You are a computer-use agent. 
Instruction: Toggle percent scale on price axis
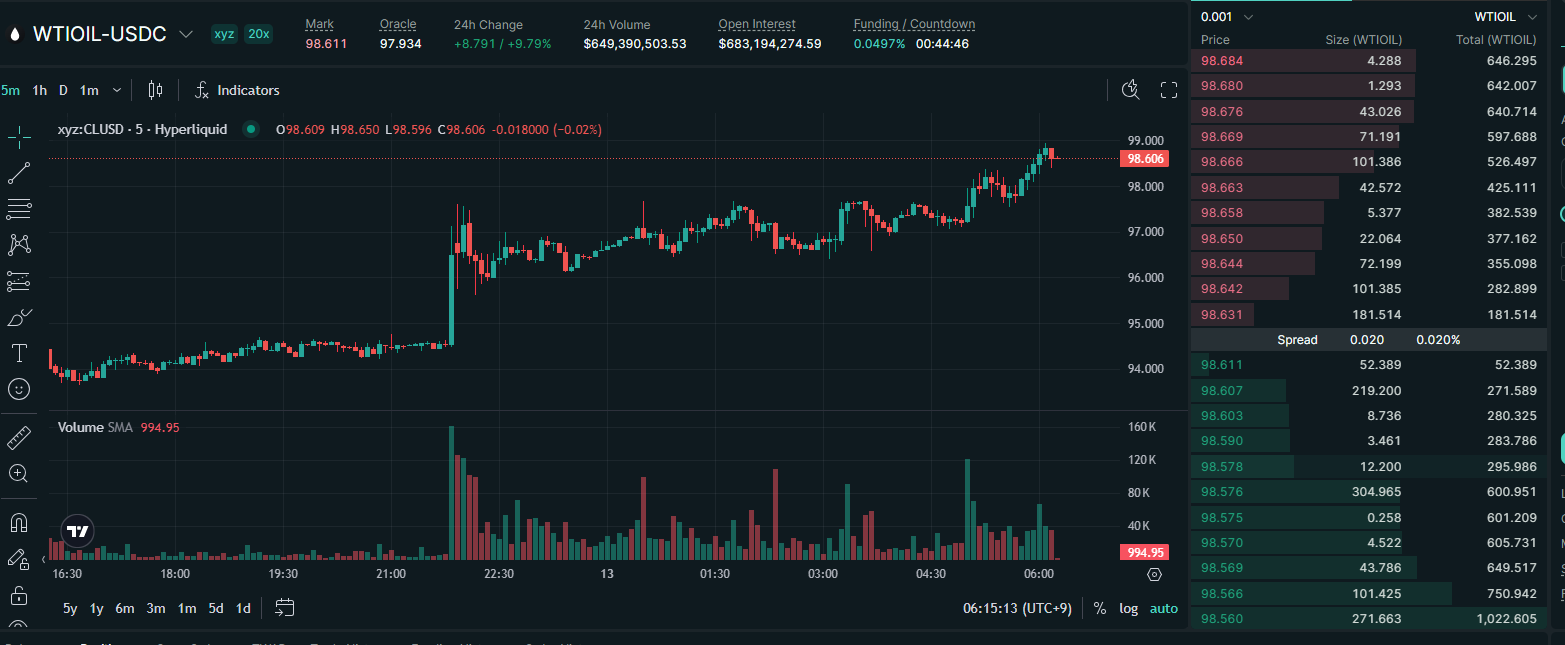click(x=1100, y=608)
